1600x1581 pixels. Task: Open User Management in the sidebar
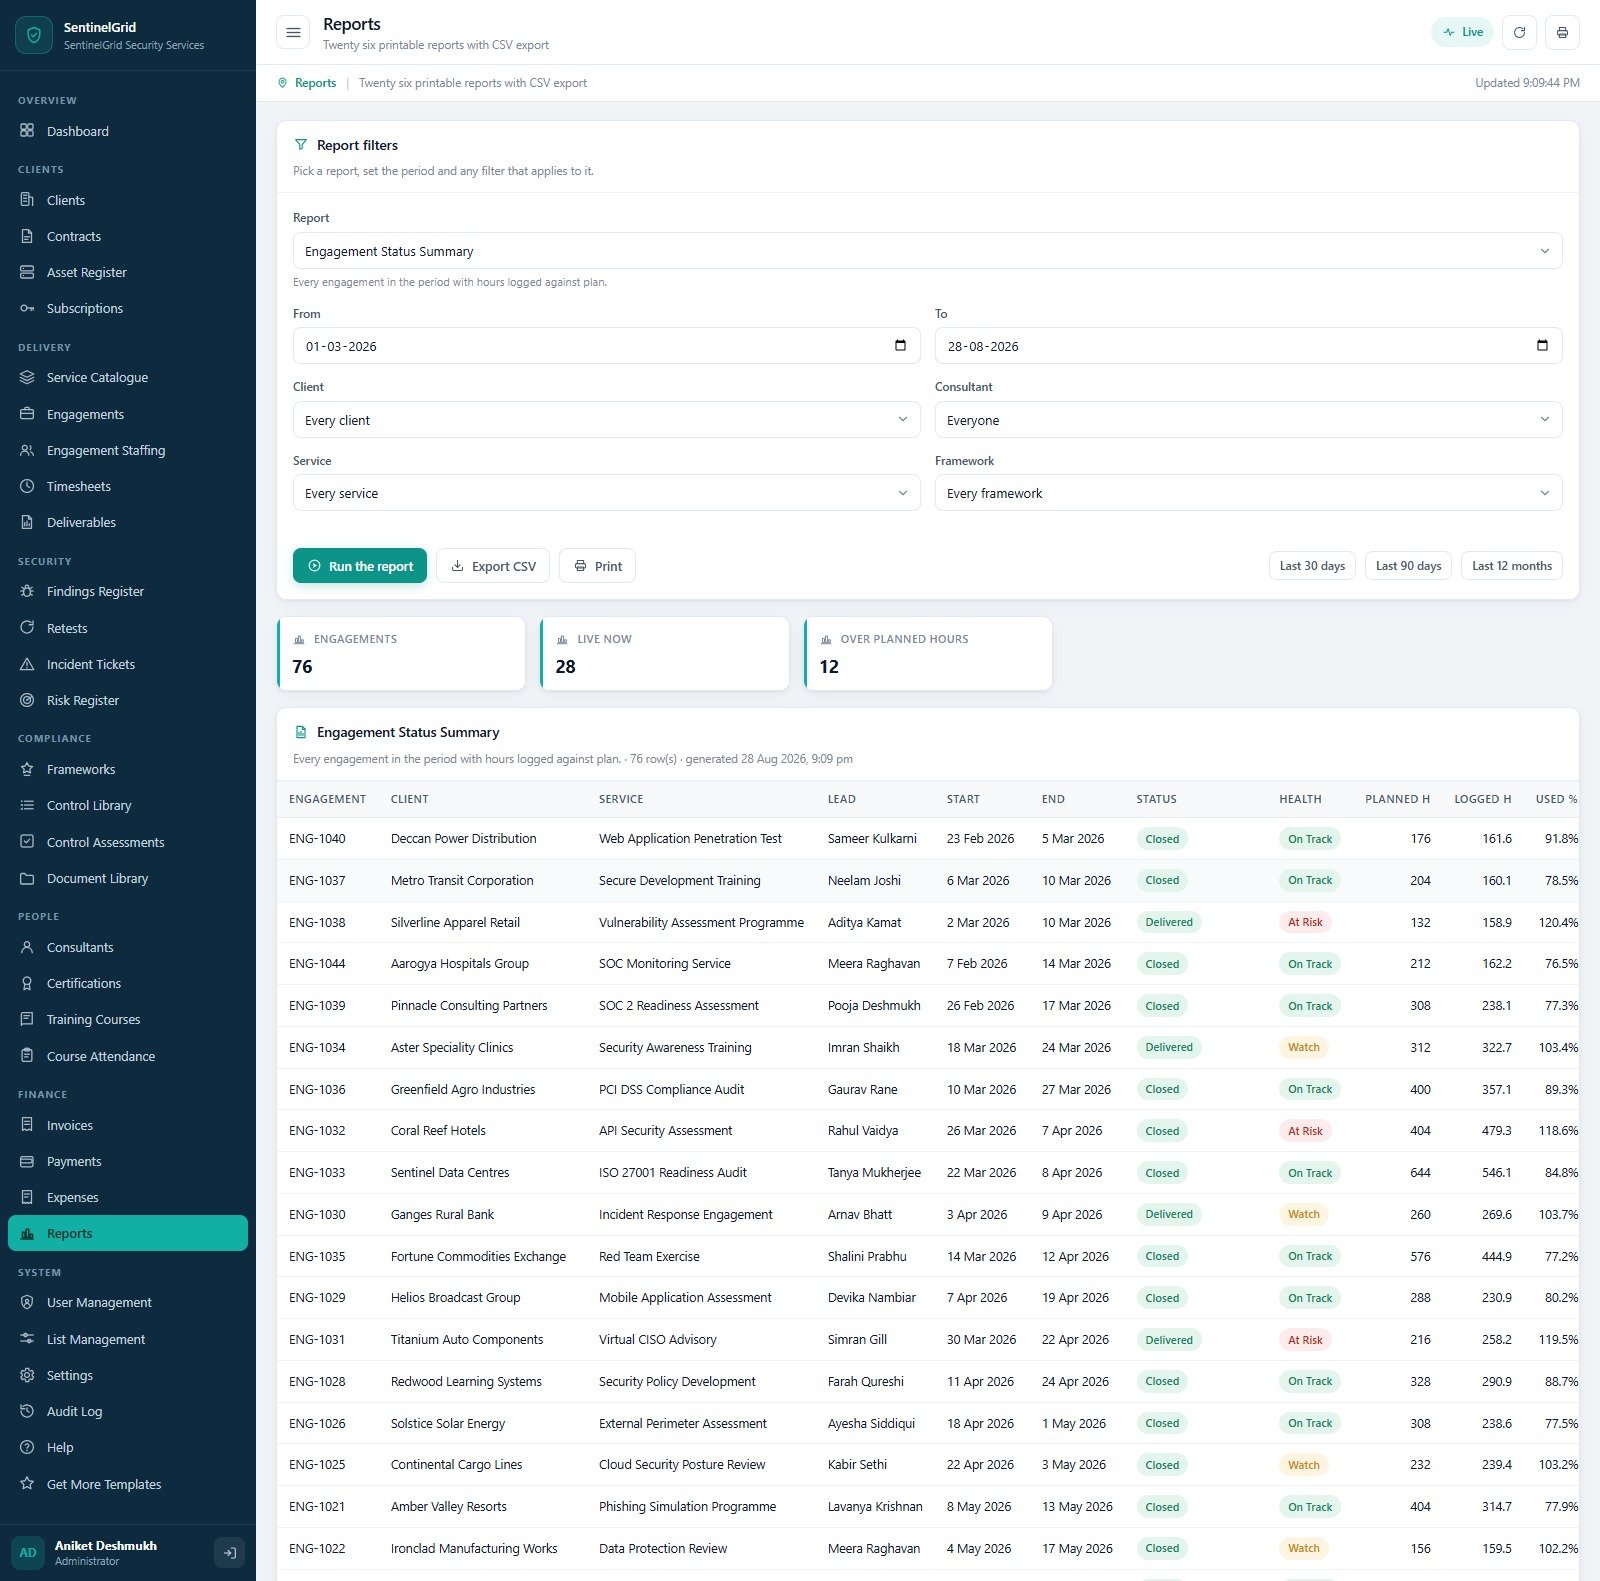128,1302
